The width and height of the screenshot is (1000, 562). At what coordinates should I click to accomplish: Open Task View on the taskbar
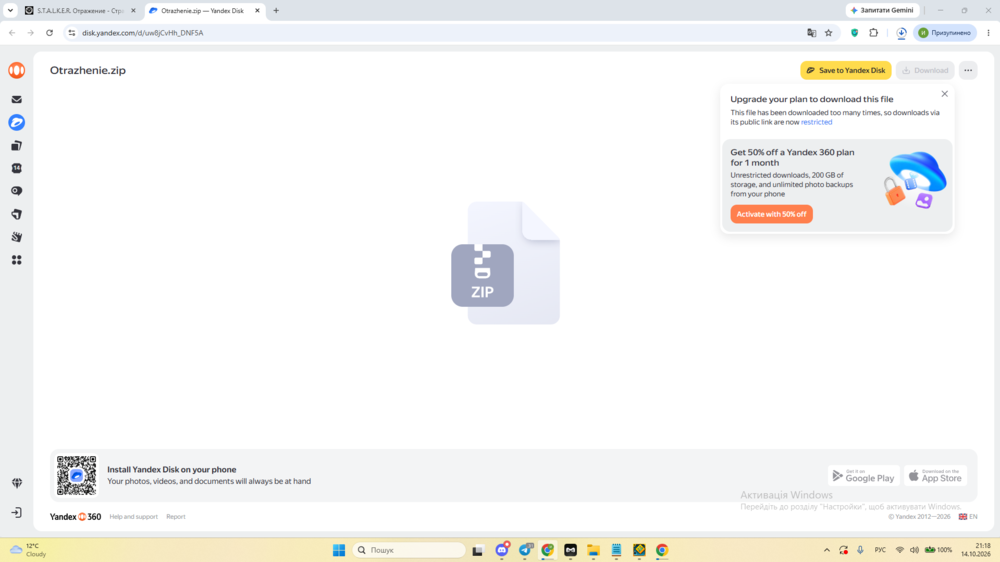click(478, 550)
